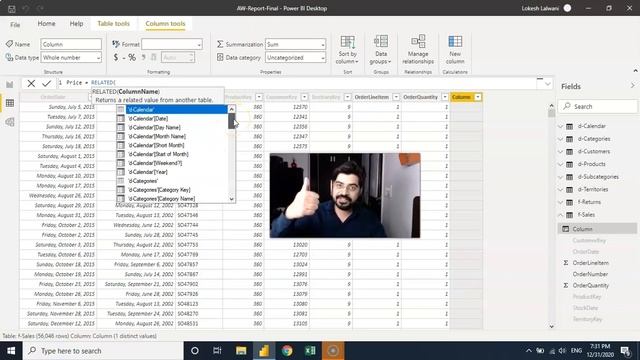Choose 'd-Calendar'[Month Name] suggestion

(x=172, y=136)
